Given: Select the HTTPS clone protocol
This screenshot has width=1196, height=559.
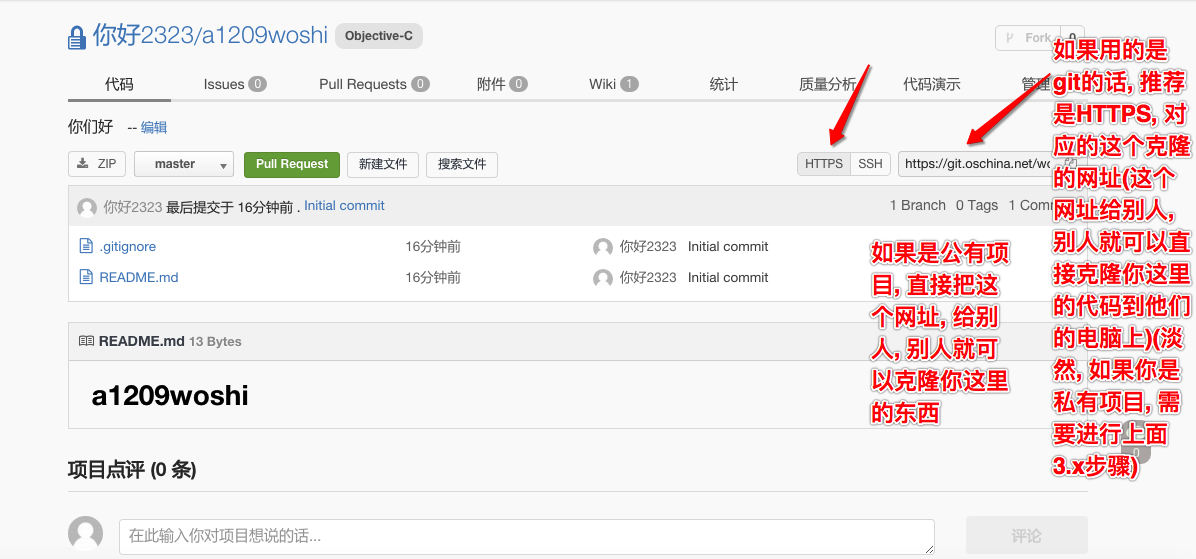Looking at the screenshot, I should (824, 164).
